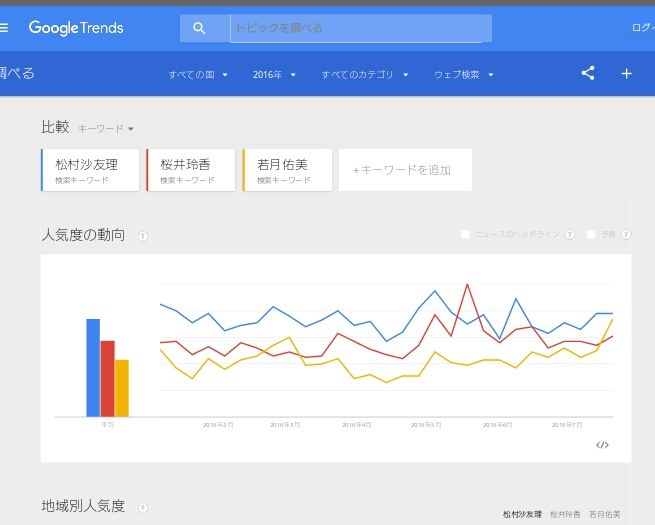
Task: Click the share icon
Action: coord(588,74)
